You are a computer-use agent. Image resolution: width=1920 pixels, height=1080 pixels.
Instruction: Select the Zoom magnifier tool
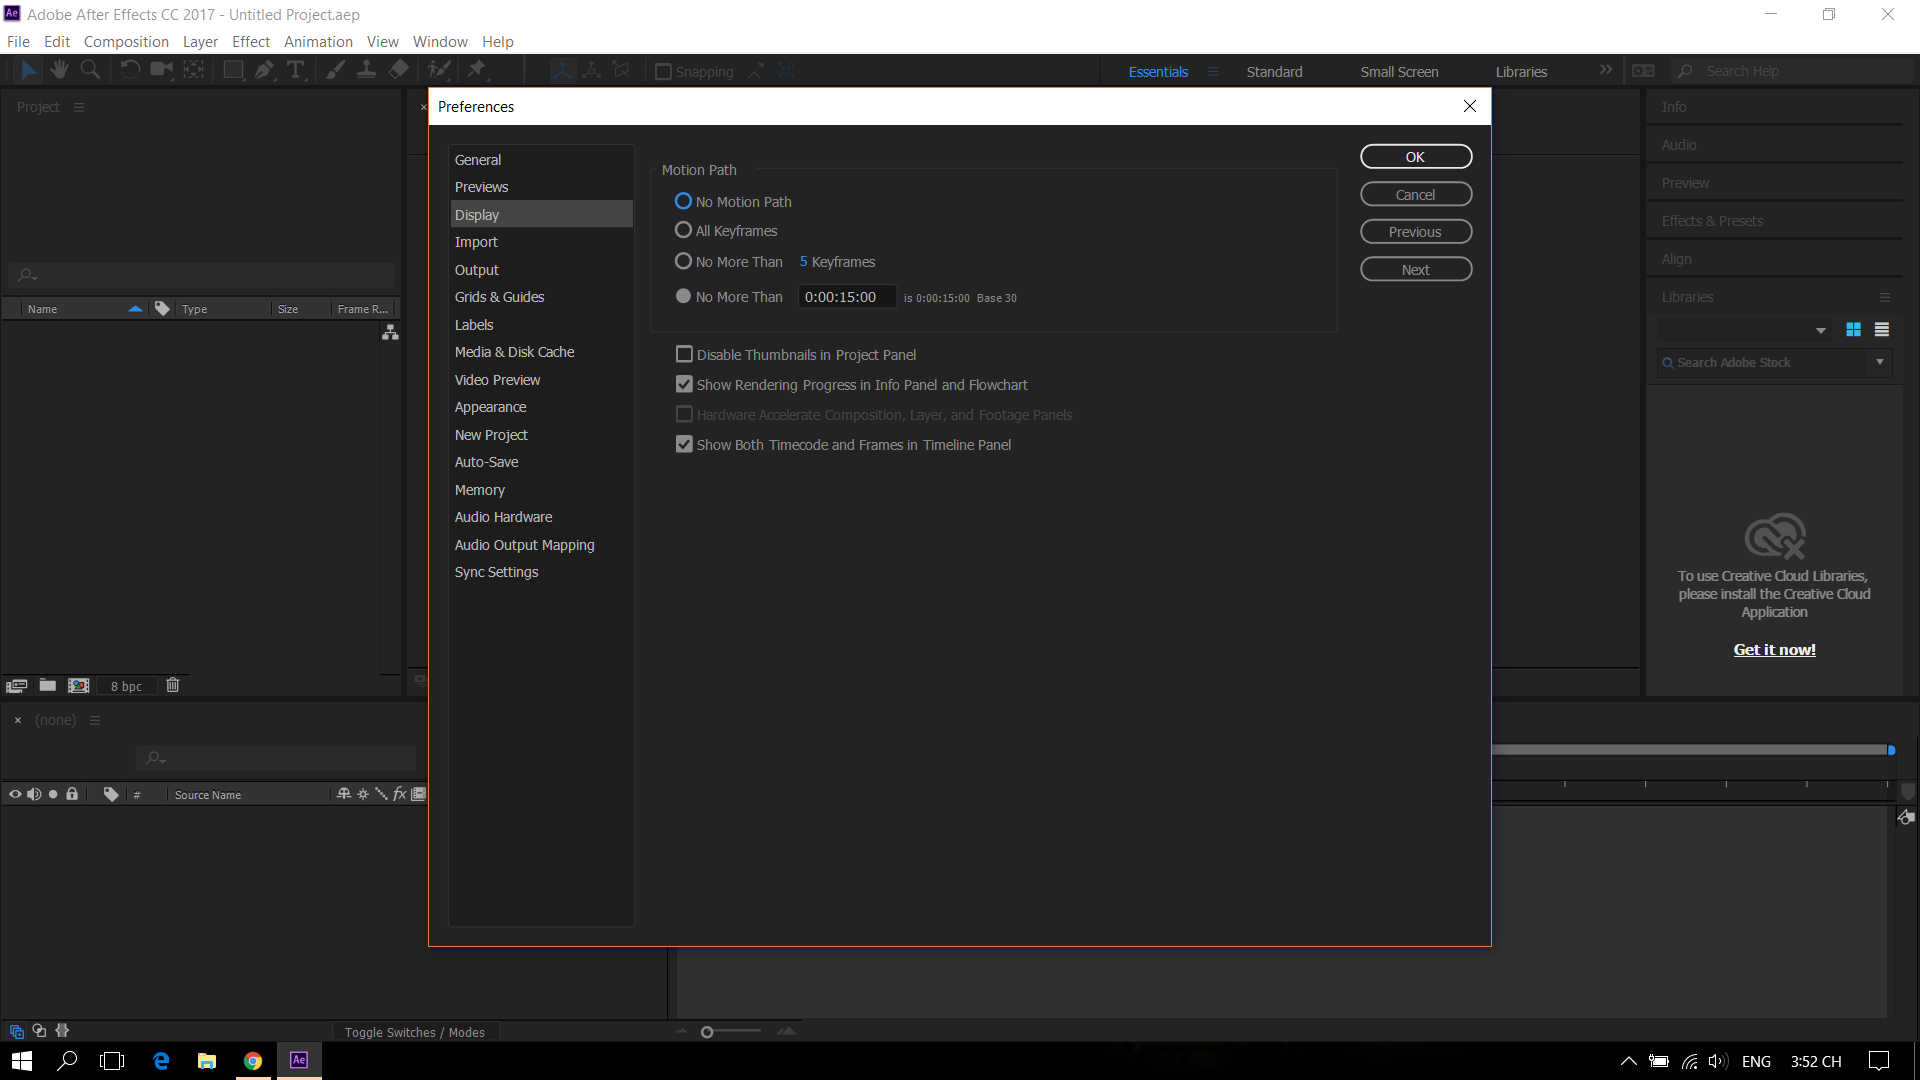tap(90, 70)
